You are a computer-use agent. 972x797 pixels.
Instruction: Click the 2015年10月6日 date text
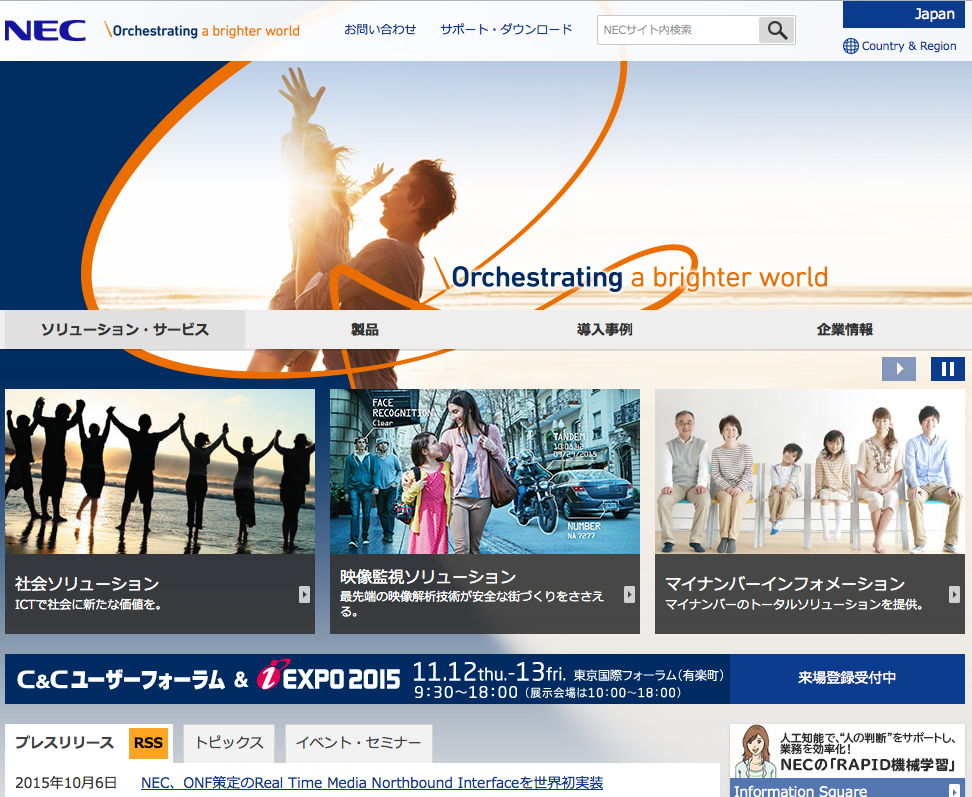click(x=66, y=783)
